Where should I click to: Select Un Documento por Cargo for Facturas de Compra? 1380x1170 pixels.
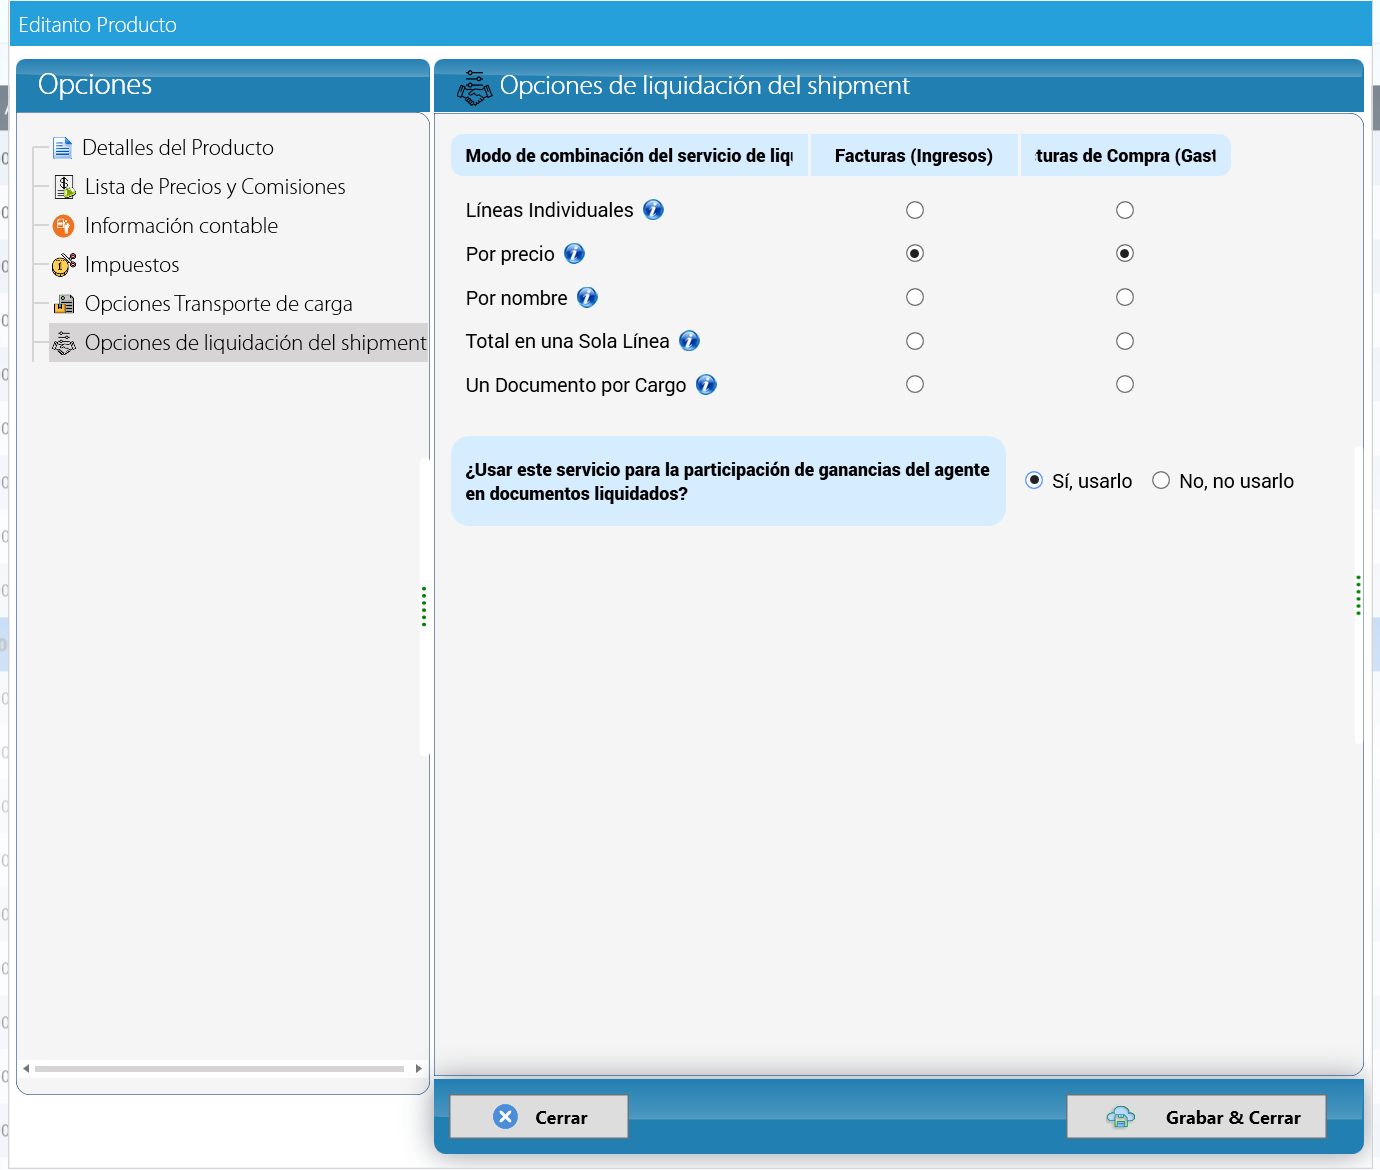pos(1125,384)
